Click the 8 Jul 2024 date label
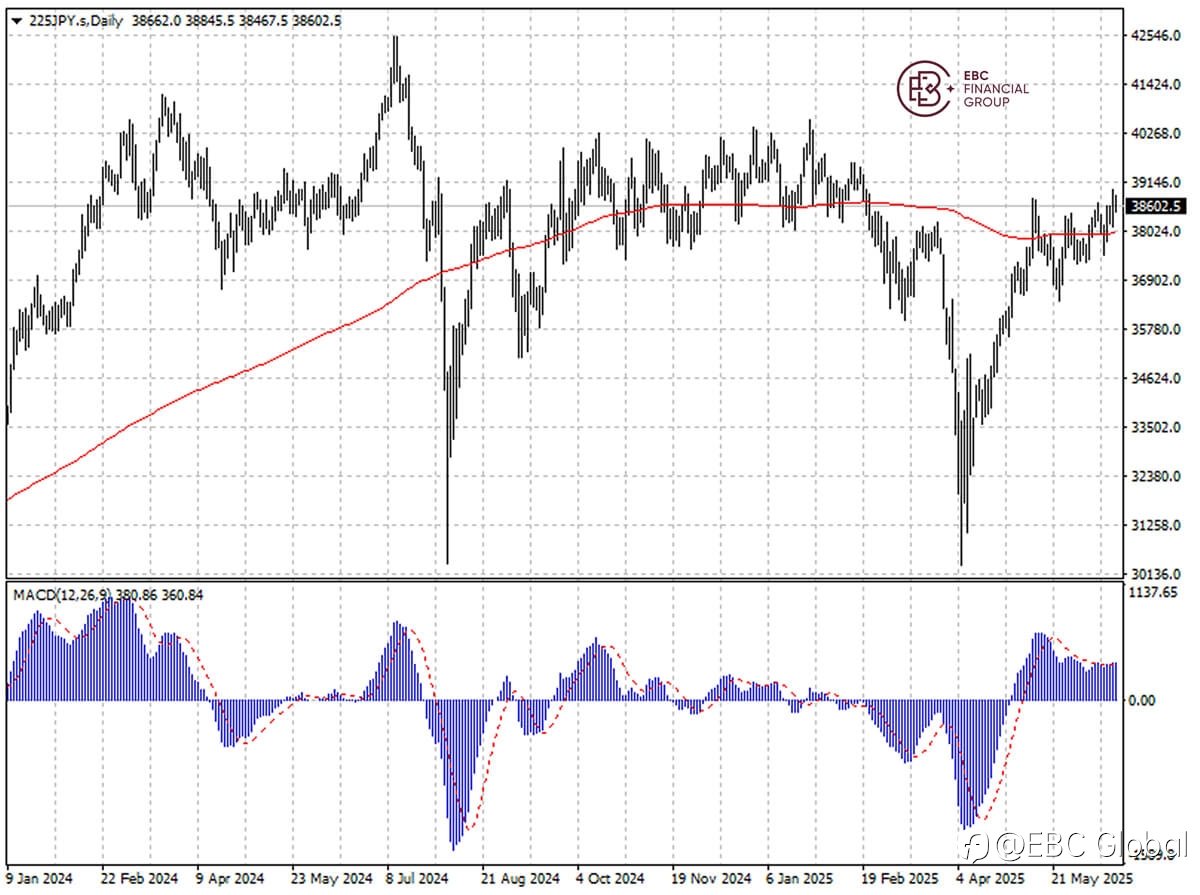 416,878
